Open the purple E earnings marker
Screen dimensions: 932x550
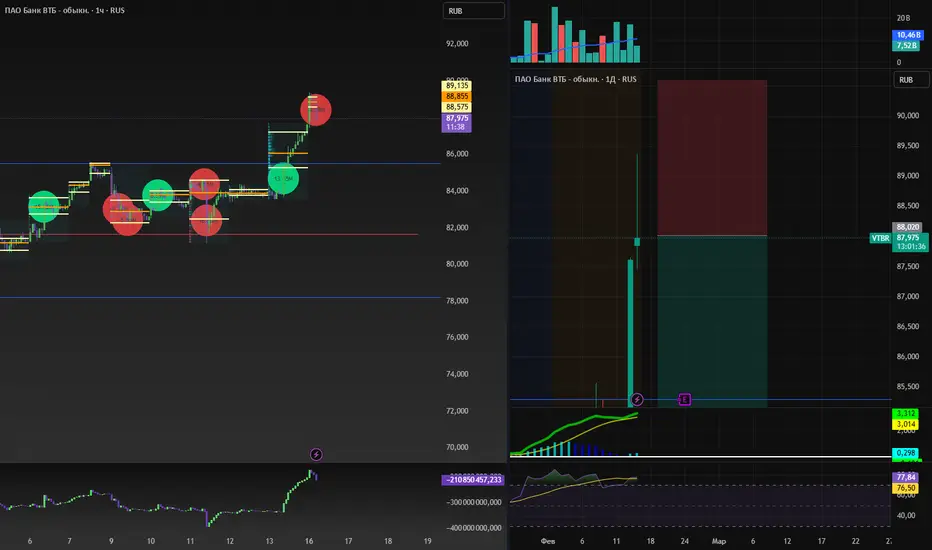pos(684,400)
